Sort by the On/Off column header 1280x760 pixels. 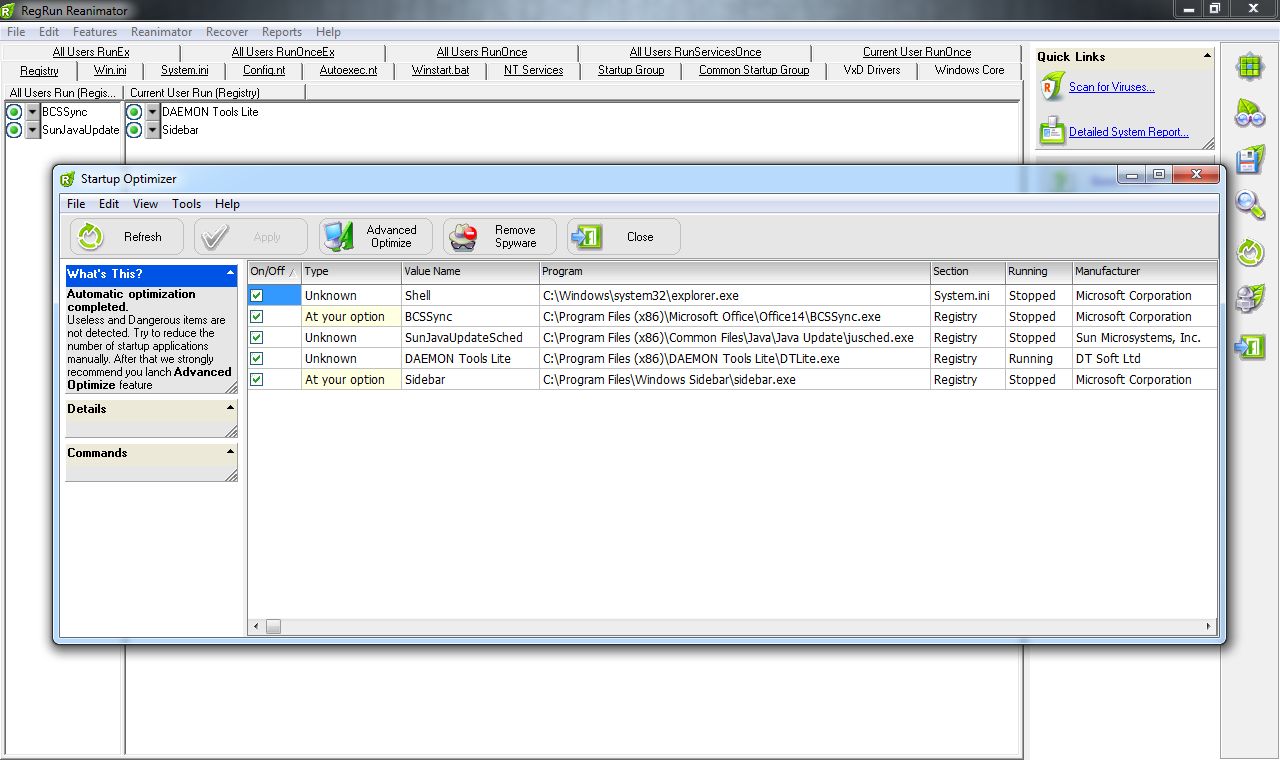pos(274,271)
